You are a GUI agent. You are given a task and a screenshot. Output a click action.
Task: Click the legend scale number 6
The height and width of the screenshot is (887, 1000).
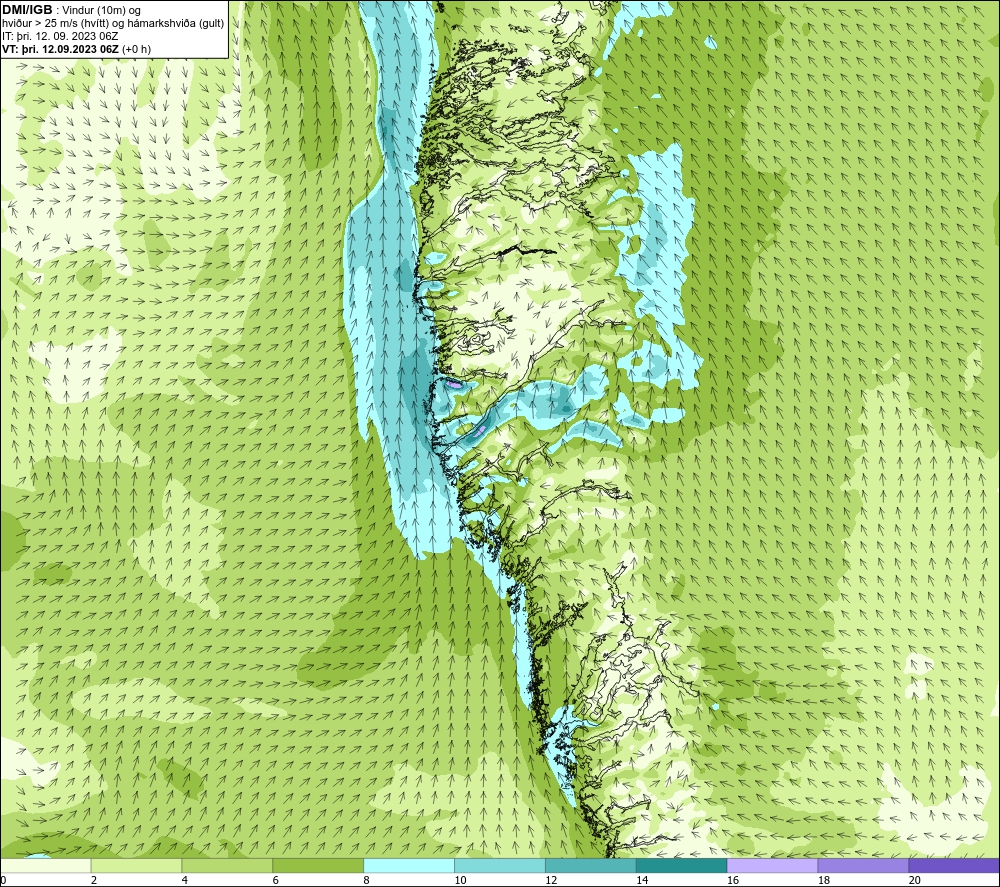point(276,880)
